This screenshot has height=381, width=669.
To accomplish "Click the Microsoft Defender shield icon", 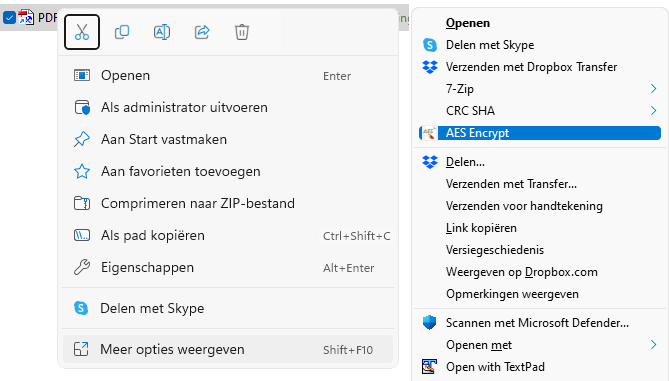I will pos(430,323).
